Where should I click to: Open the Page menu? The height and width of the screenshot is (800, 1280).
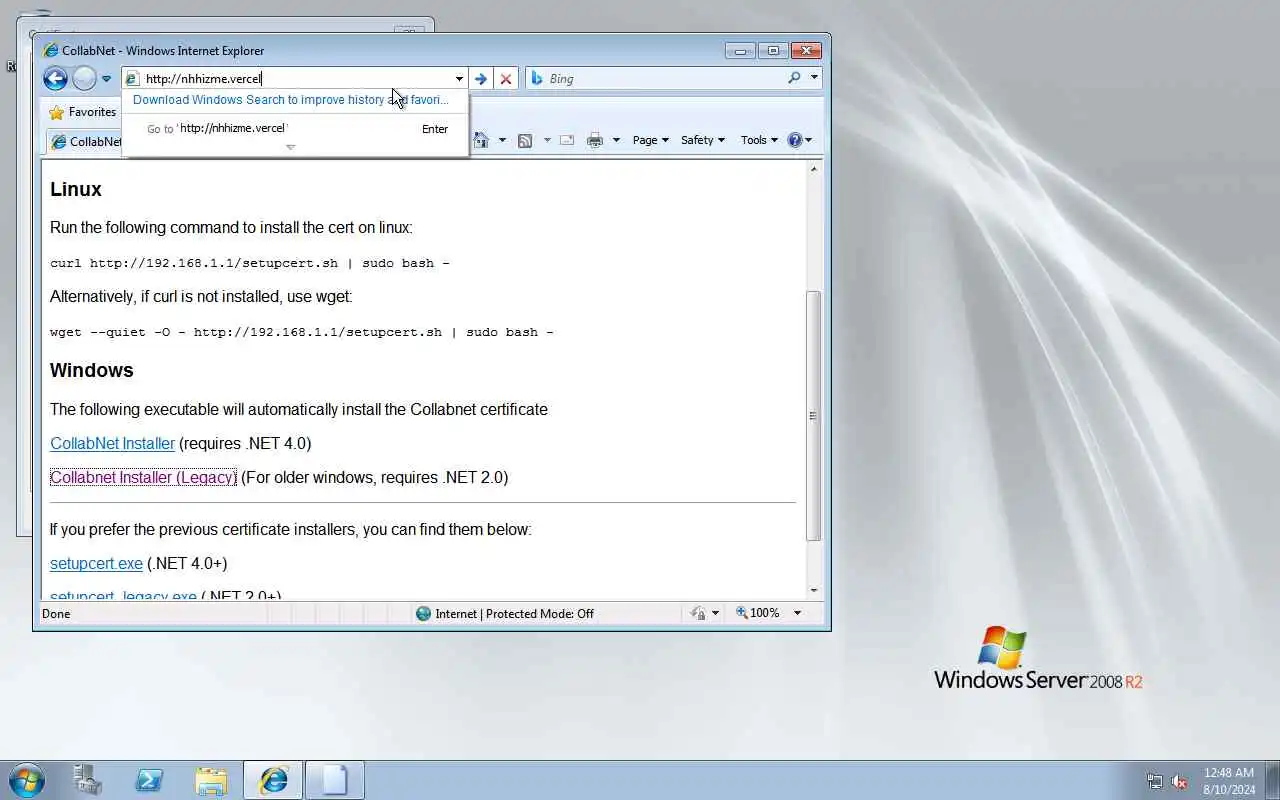pyautogui.click(x=650, y=140)
